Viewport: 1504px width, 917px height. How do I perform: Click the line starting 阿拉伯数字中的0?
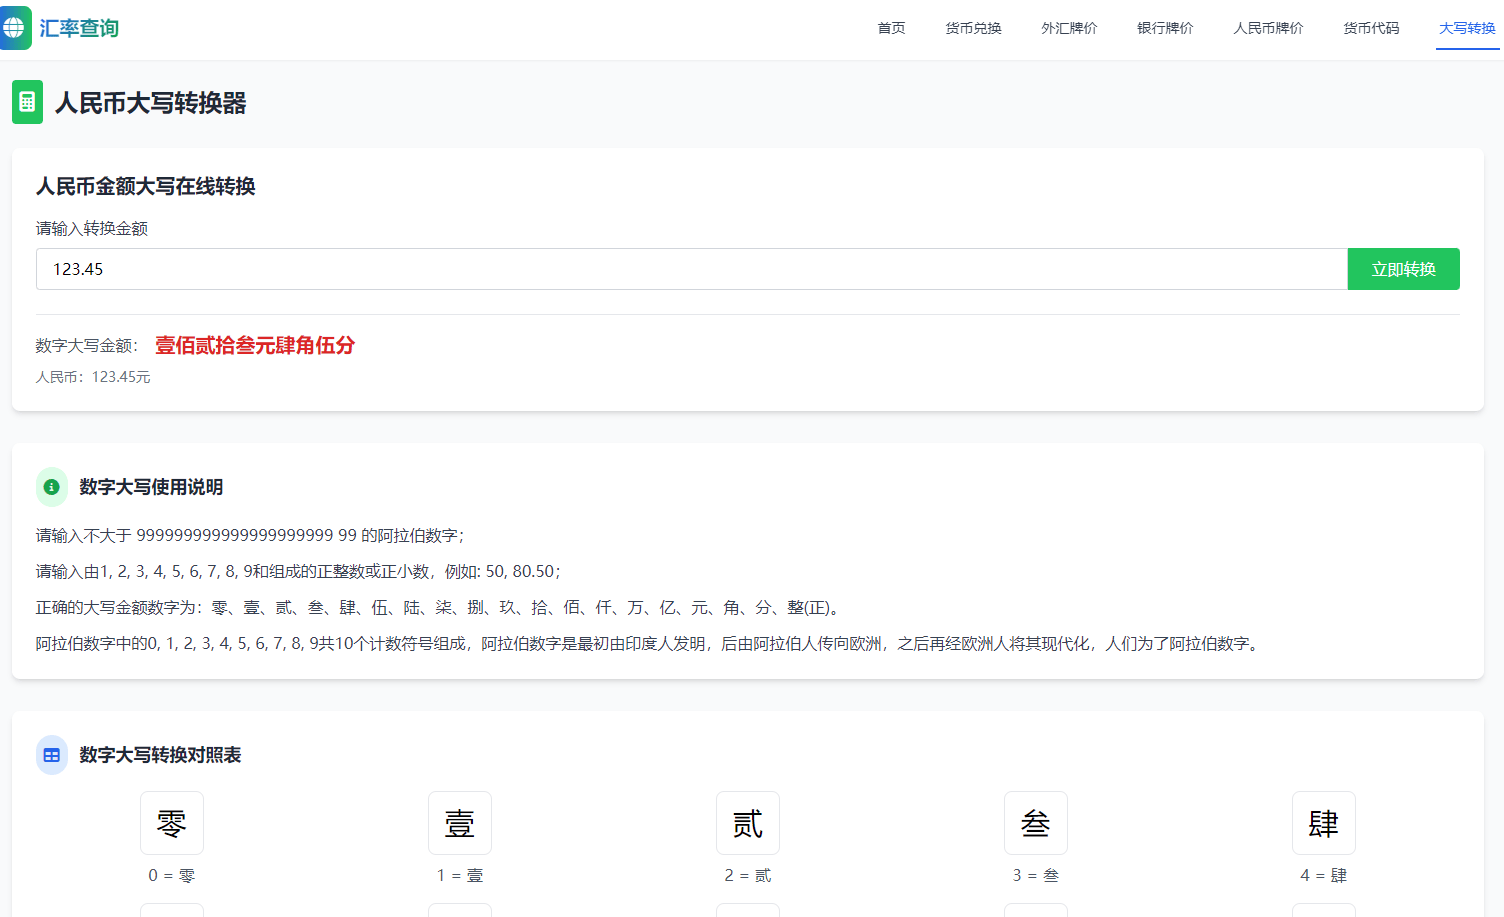[x=650, y=643]
